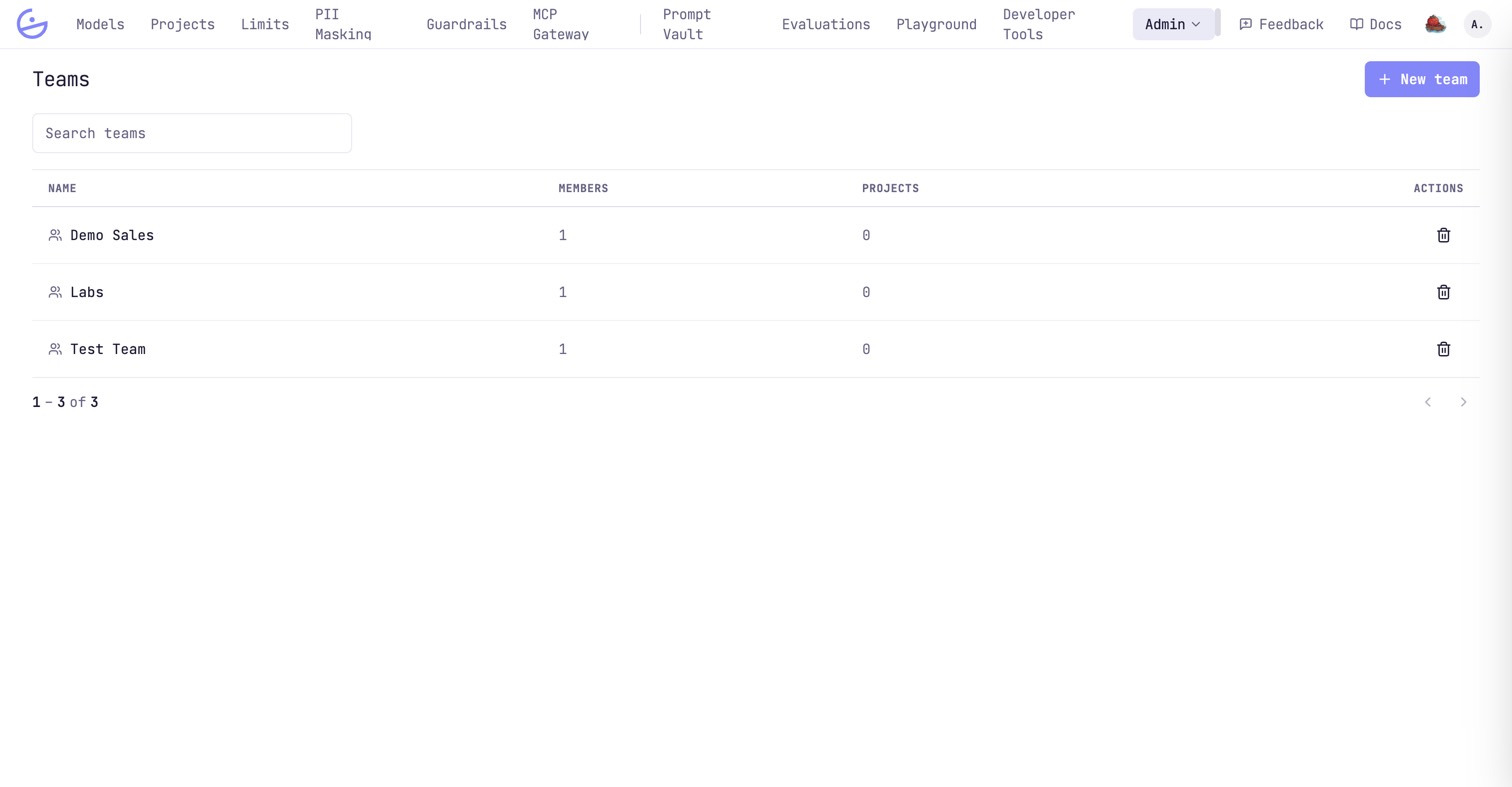Open the user profile avatar 'A.'
The width and height of the screenshot is (1512, 787).
(x=1477, y=24)
